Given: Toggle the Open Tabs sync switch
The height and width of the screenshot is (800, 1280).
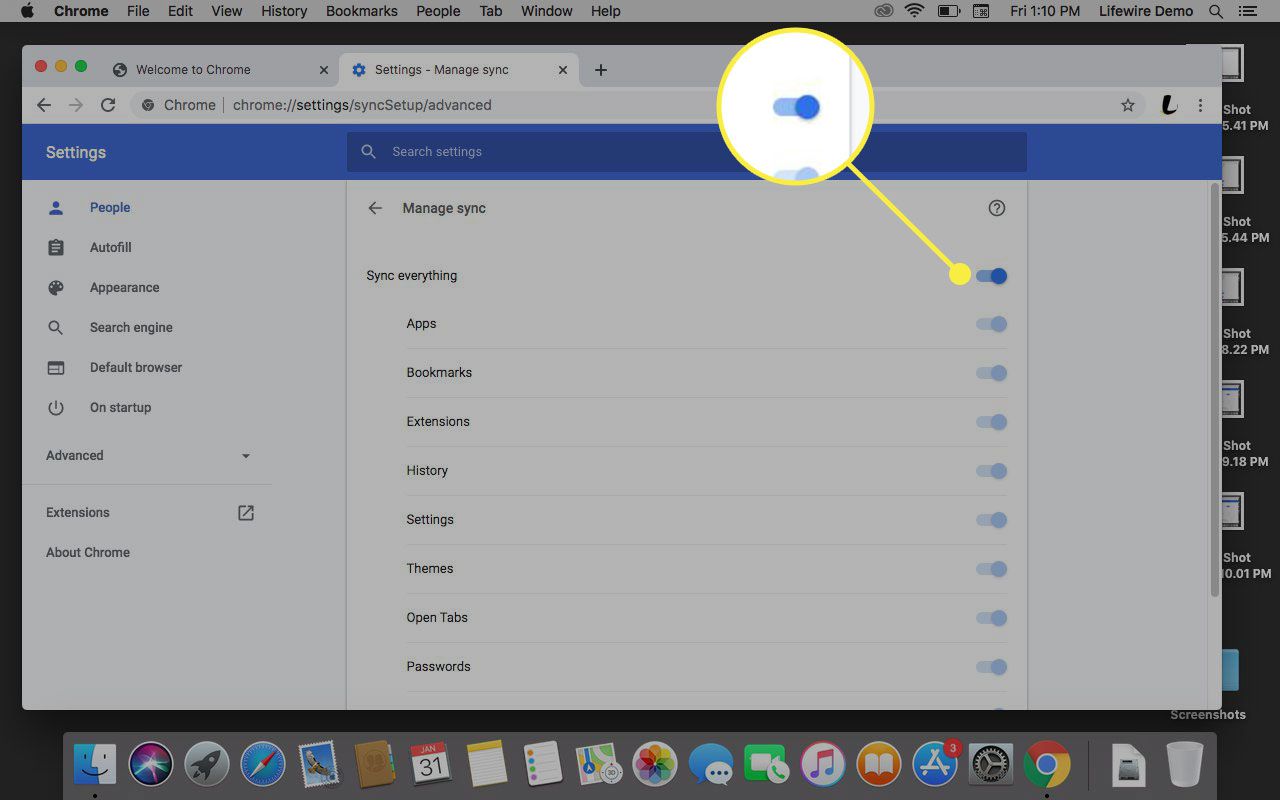Looking at the screenshot, I should 991,618.
